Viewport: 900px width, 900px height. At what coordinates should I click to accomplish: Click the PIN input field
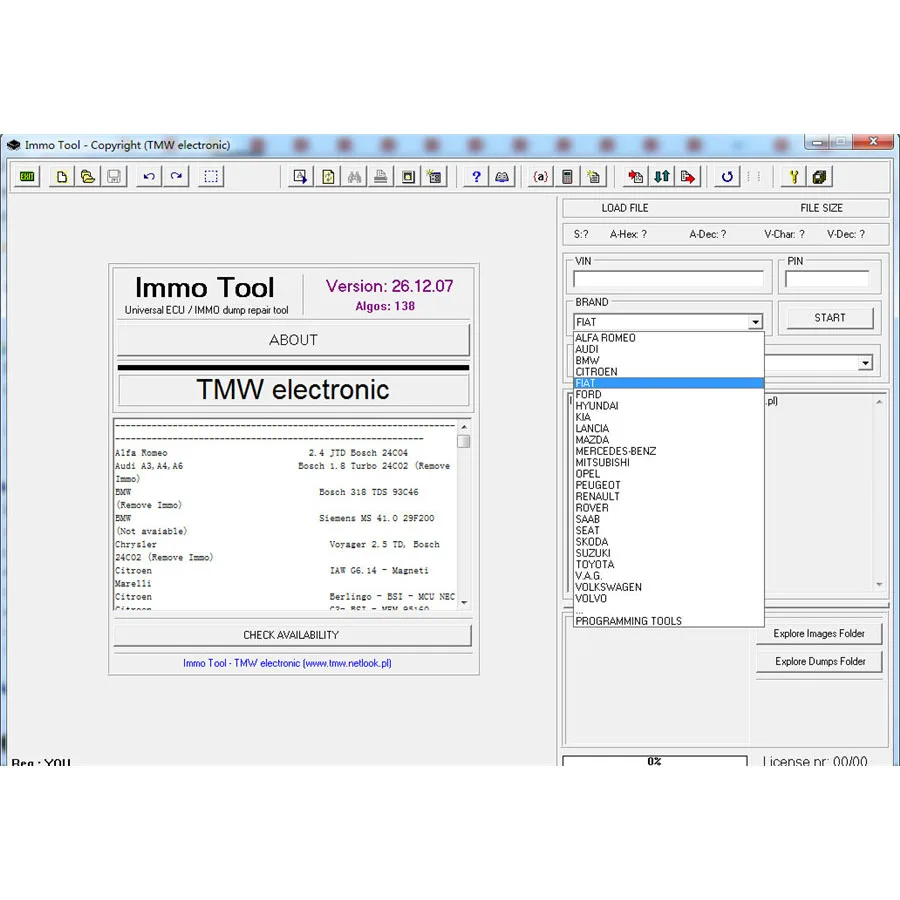827,279
